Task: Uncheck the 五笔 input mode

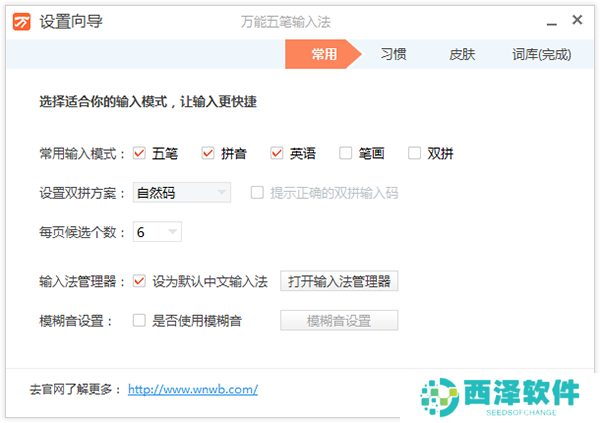Action: pyautogui.click(x=139, y=153)
